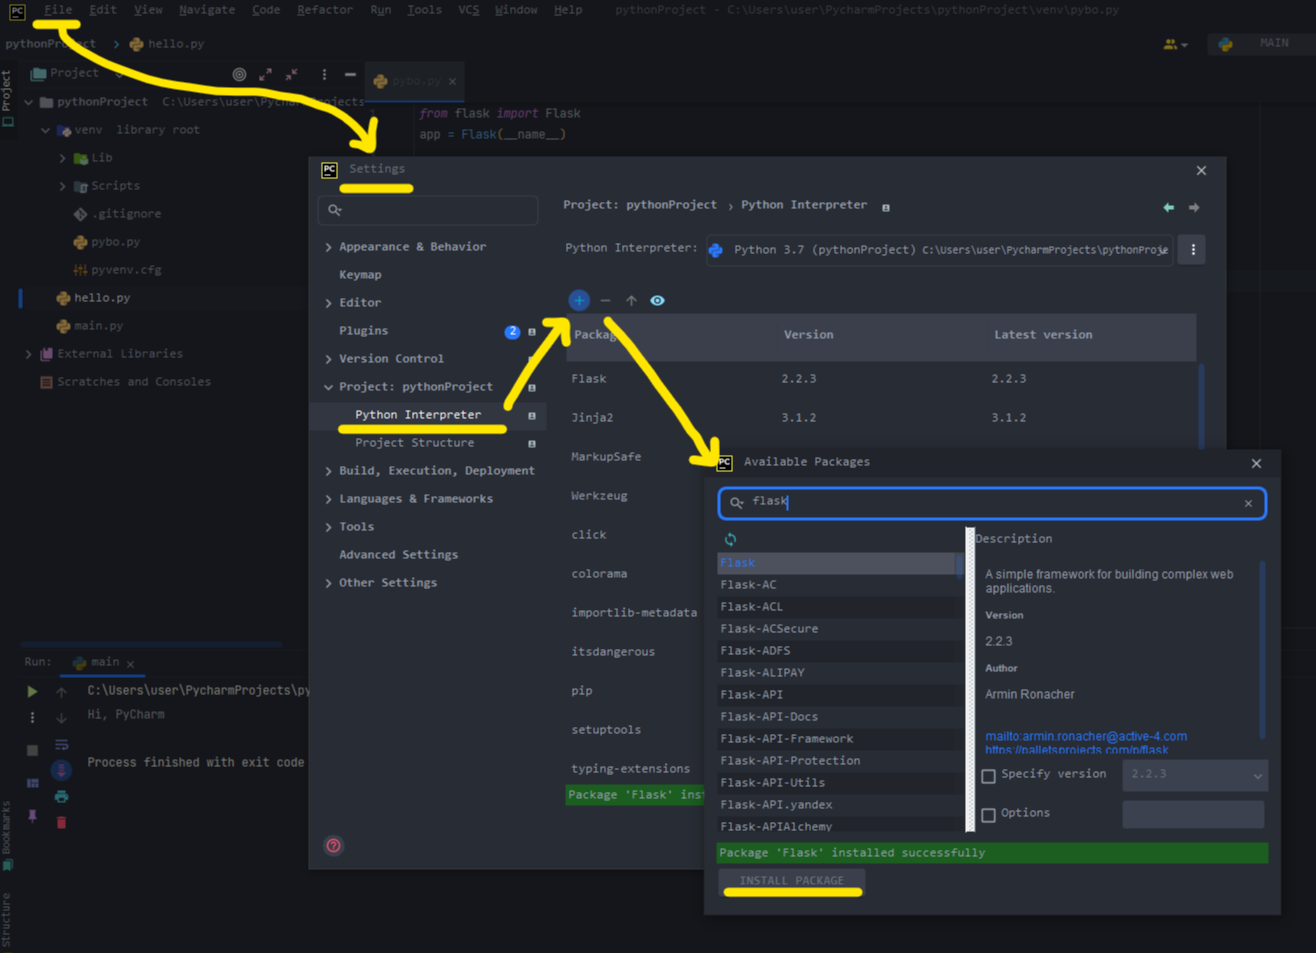Select Project Structure in settings tree
1316x953 pixels.
414,443
